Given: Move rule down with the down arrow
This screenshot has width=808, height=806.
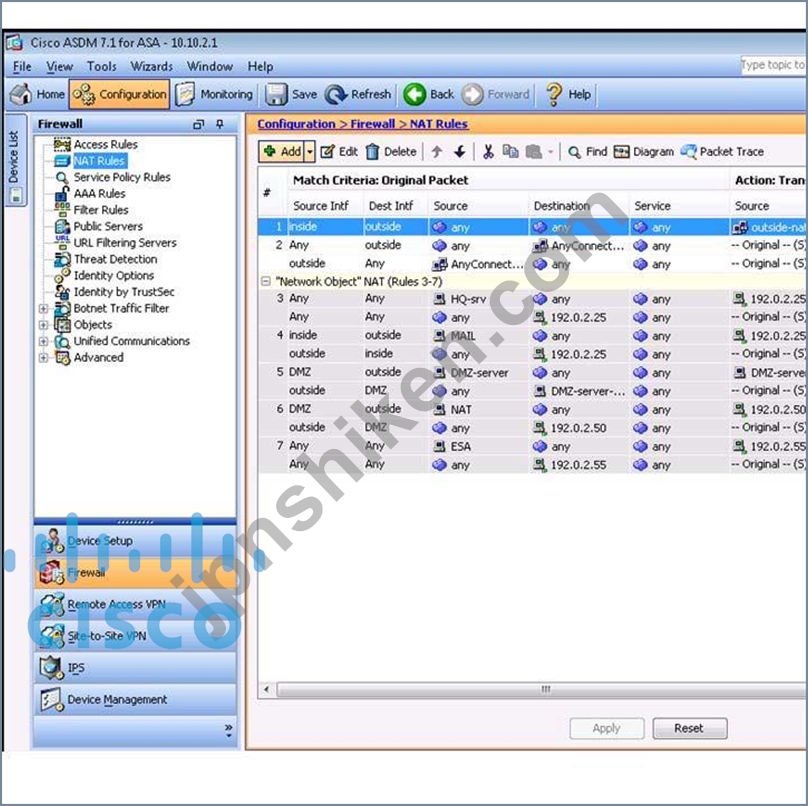Looking at the screenshot, I should (460, 152).
